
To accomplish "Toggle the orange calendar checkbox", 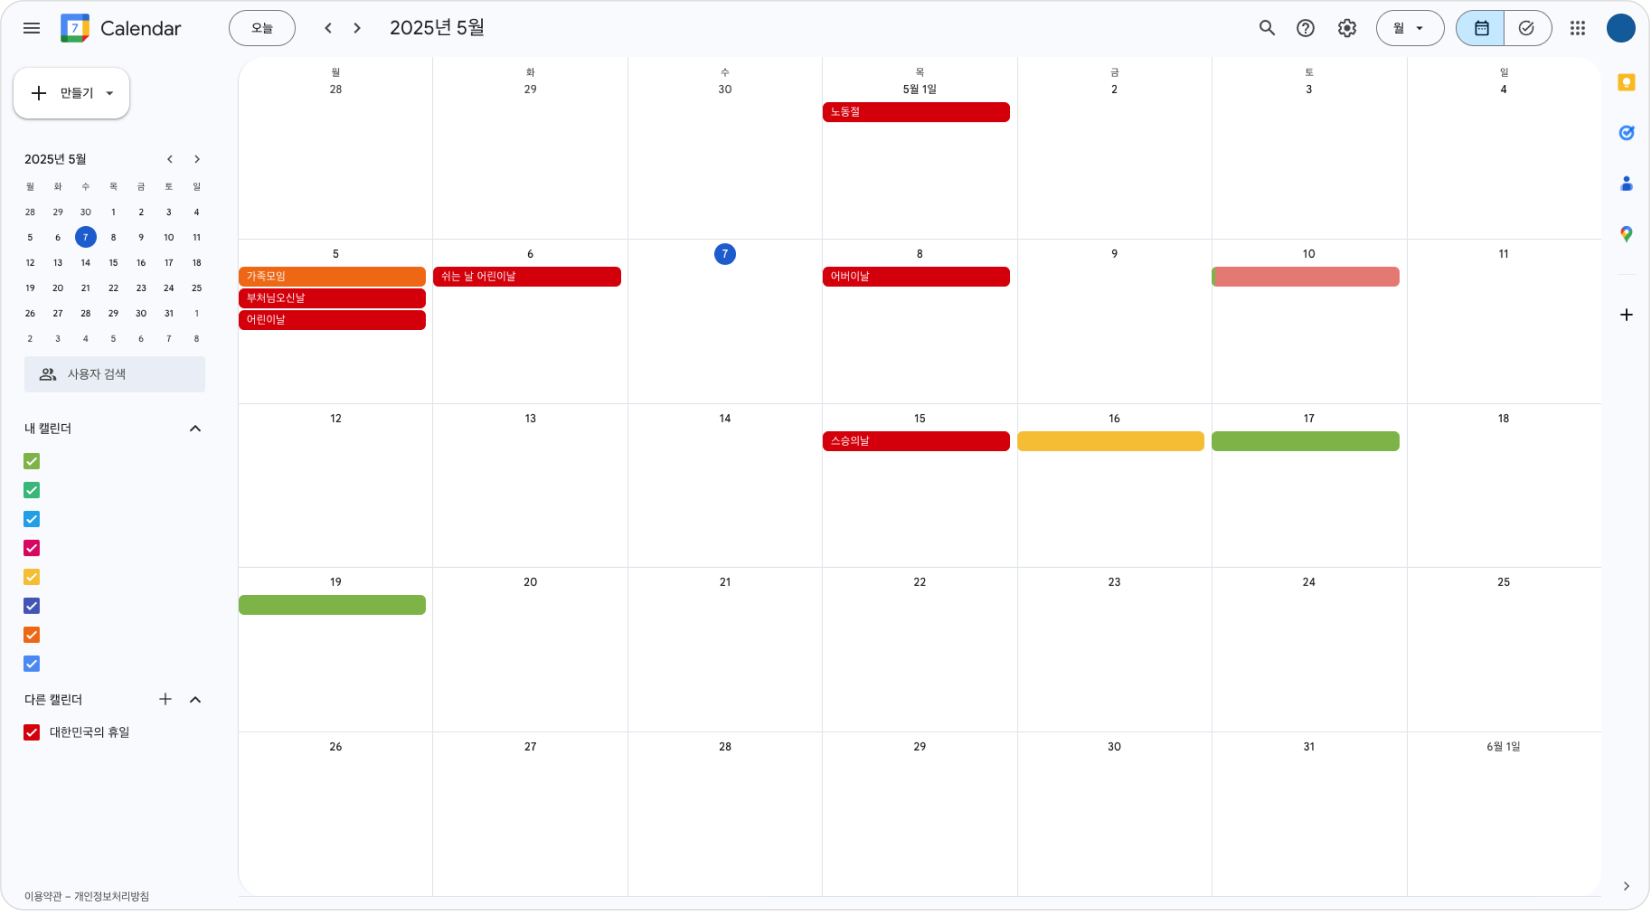I will coord(32,635).
